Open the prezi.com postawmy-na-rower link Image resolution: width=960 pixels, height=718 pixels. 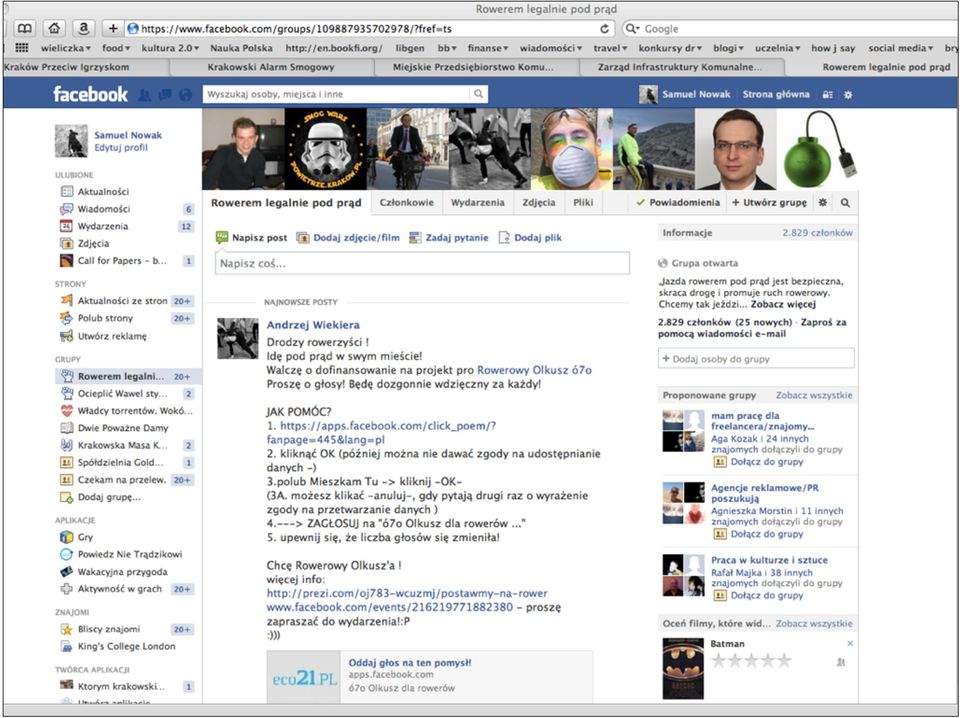coord(407,593)
